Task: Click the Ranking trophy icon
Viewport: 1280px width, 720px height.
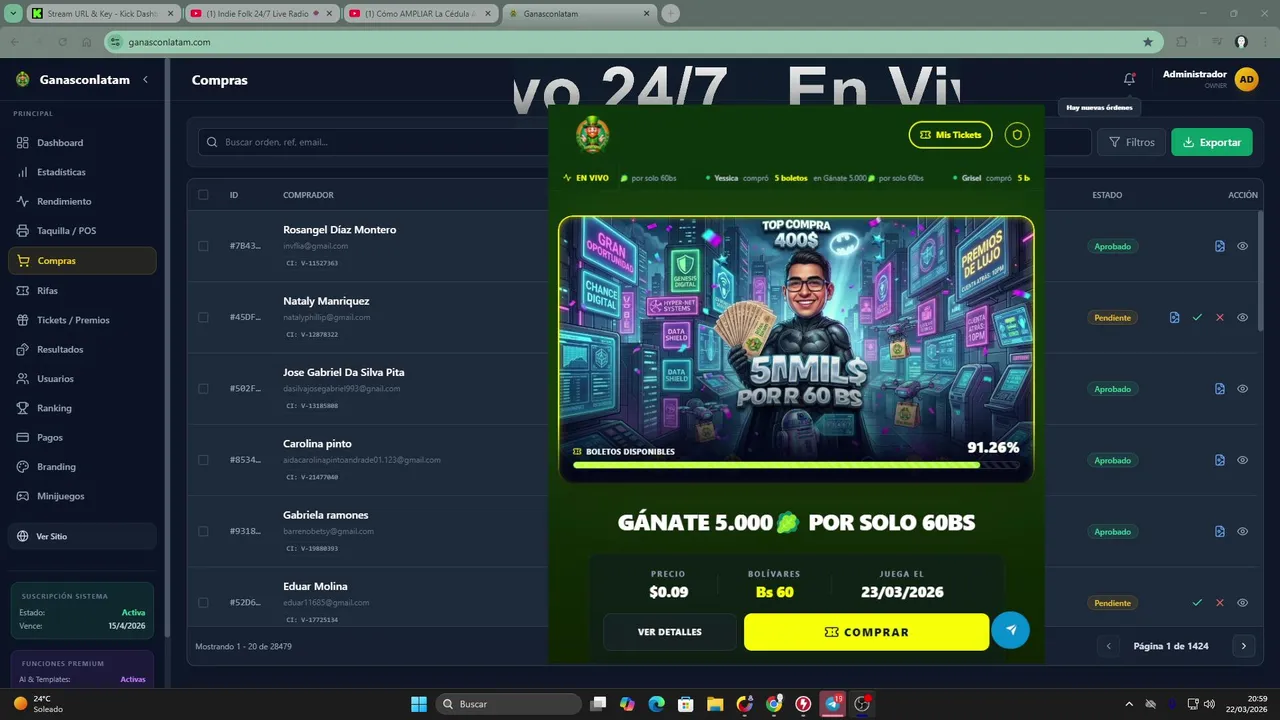Action: [x=23, y=408]
